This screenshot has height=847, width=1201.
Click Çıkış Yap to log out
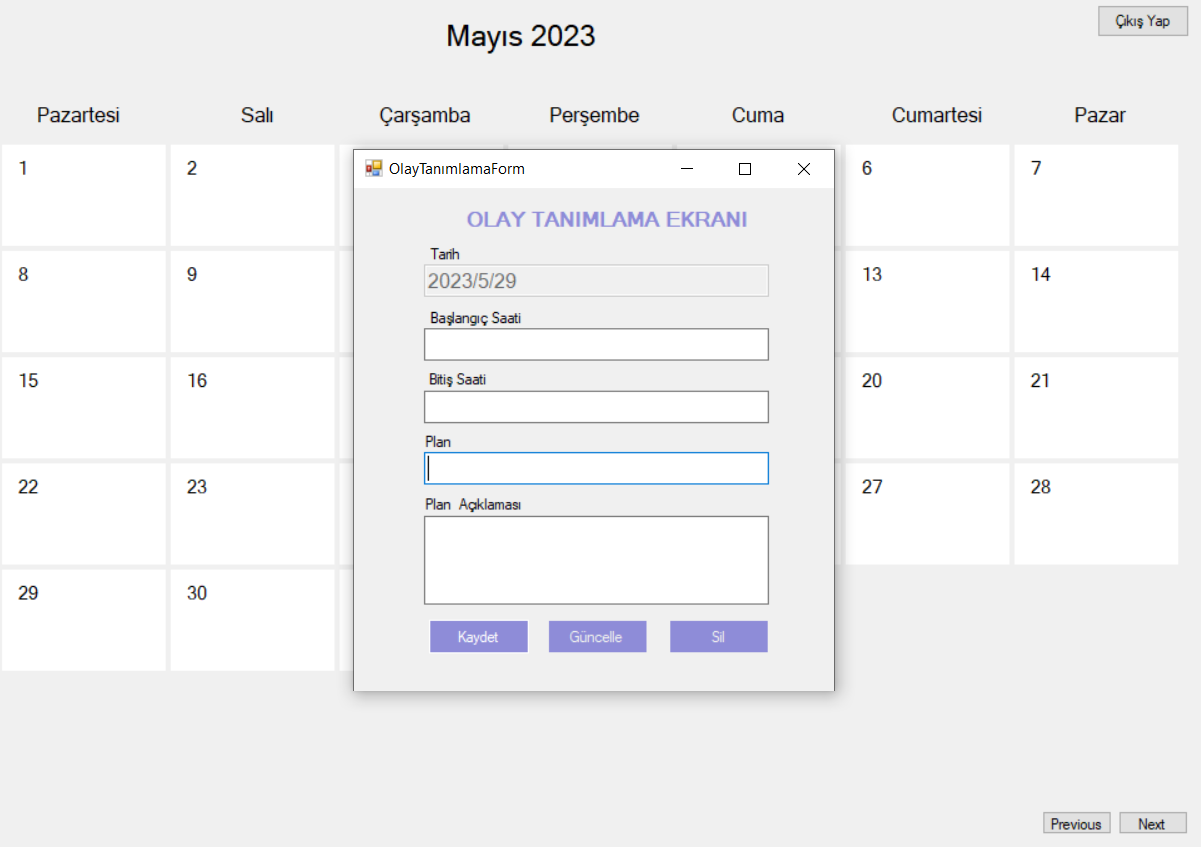pos(1142,21)
